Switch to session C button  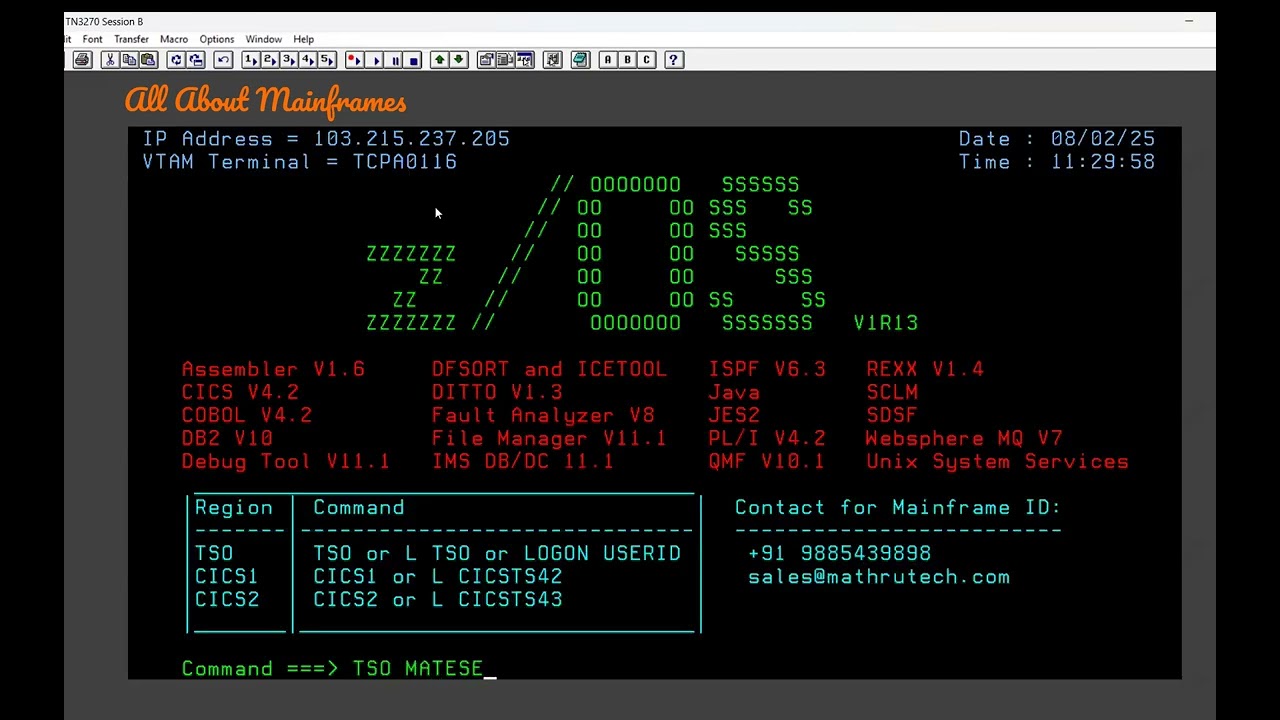(646, 60)
